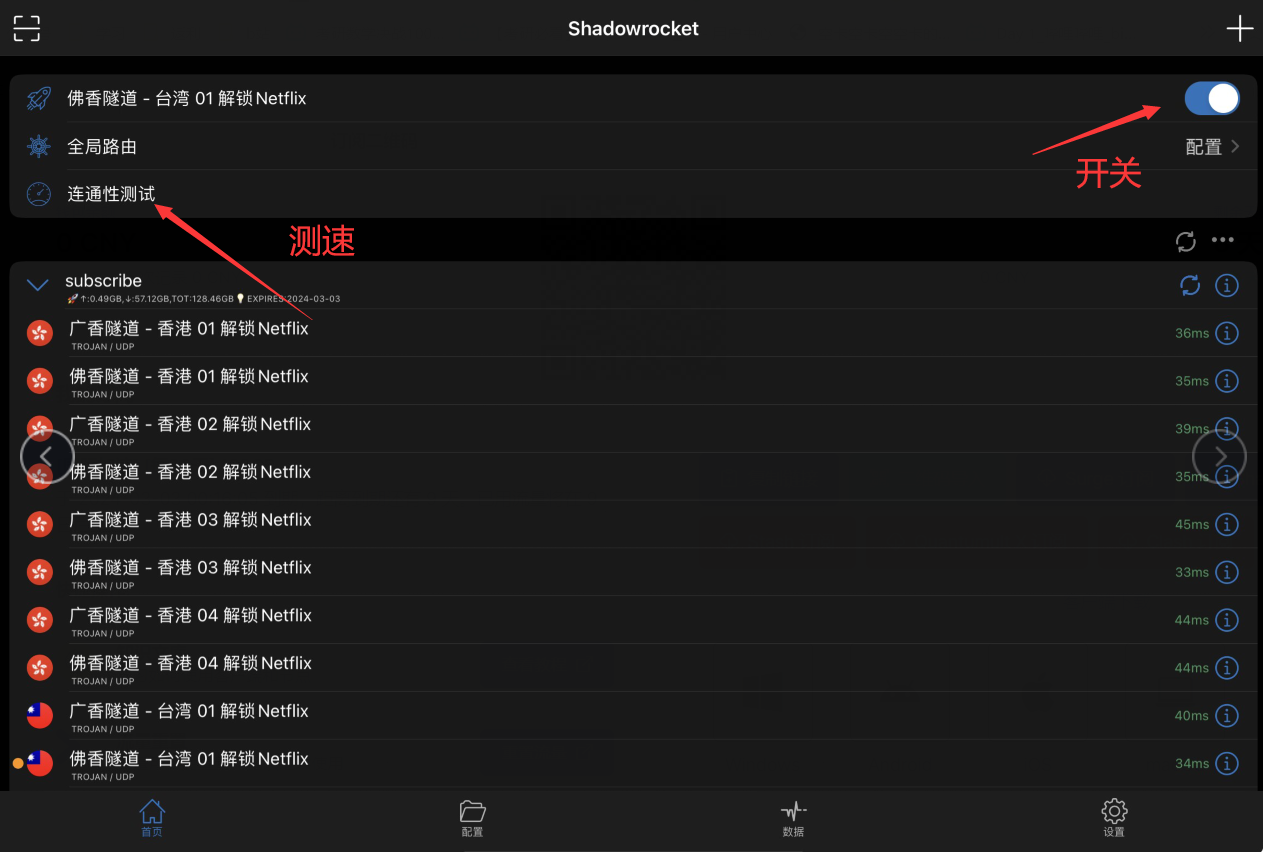
Task: Click the 36ms latency value
Action: 1192,333
